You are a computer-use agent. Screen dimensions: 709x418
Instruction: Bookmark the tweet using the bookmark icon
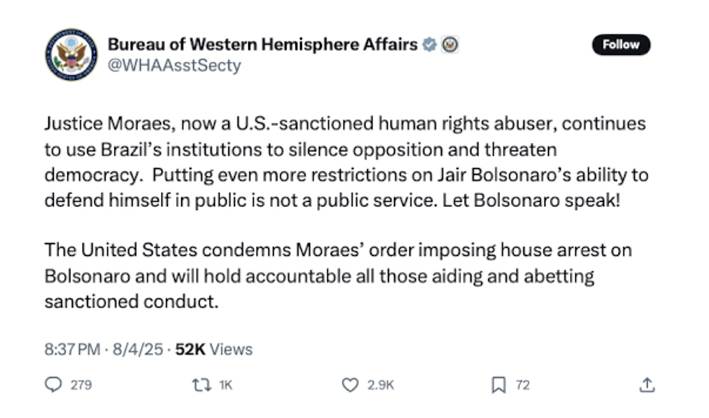[x=496, y=384]
